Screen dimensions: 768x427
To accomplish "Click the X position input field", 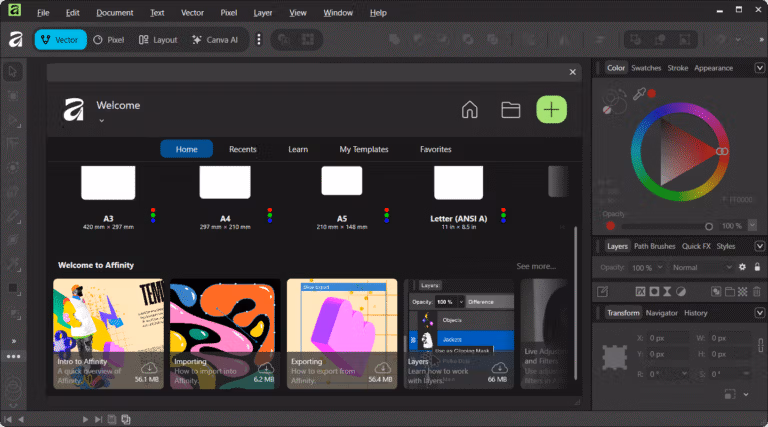I will click(667, 338).
